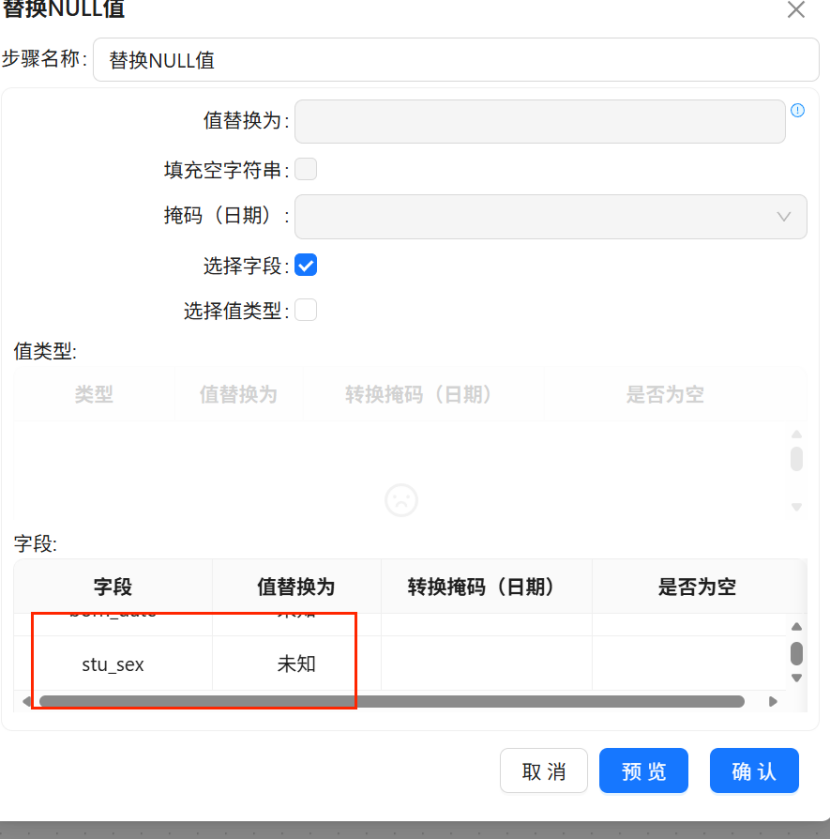
Task: Click 值替换为 header in 字段 table
Action: (296, 586)
